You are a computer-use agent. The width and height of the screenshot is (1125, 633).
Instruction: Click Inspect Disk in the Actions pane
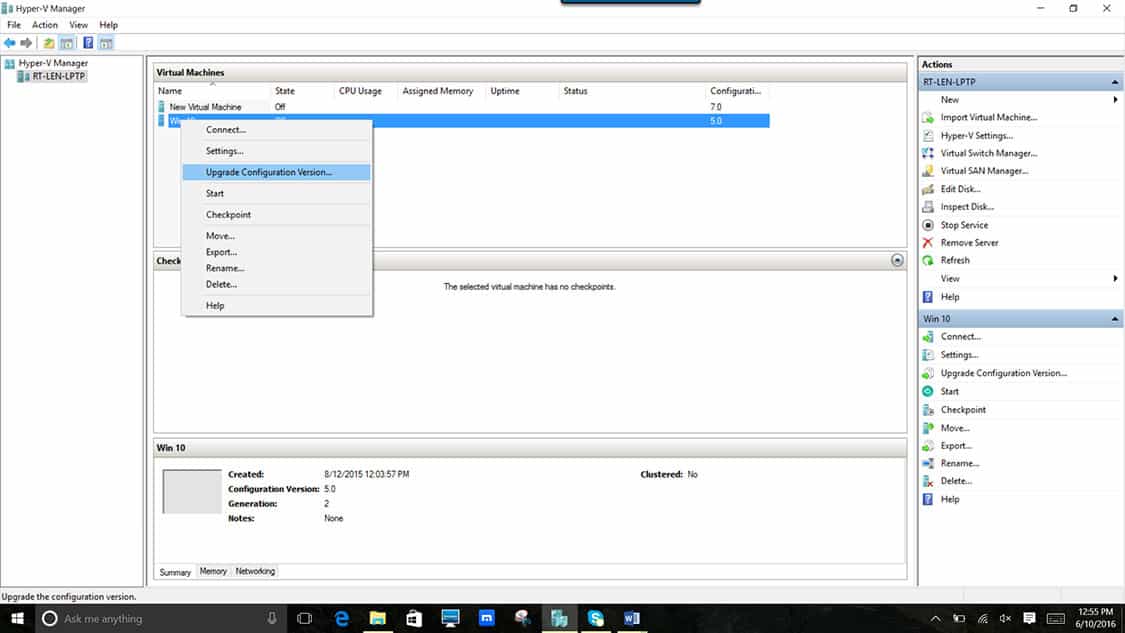coord(967,207)
